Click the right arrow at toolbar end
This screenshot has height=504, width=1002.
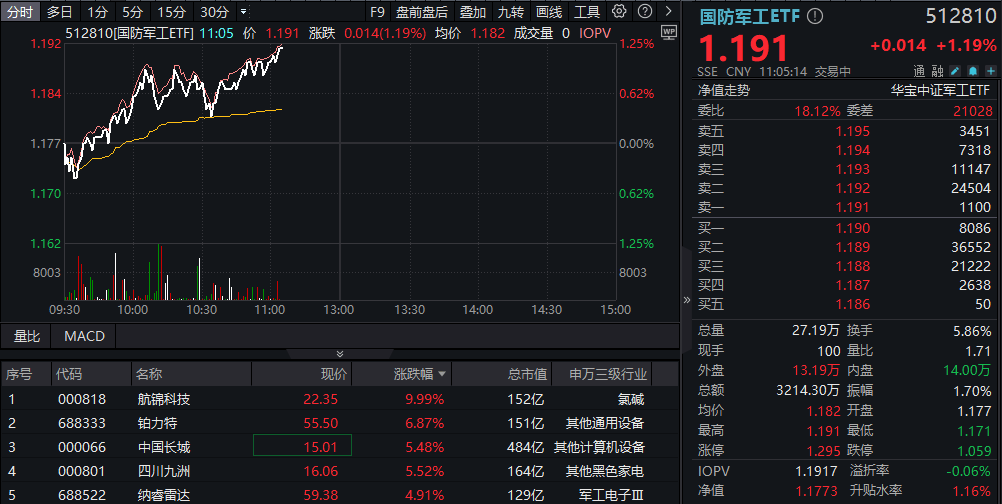tap(668, 11)
